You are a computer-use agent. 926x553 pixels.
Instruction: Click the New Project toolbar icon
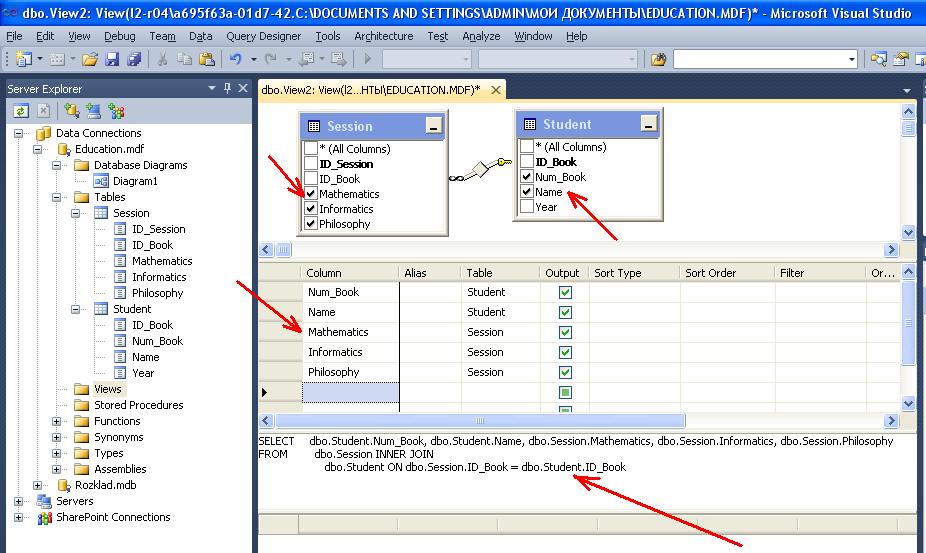24,59
